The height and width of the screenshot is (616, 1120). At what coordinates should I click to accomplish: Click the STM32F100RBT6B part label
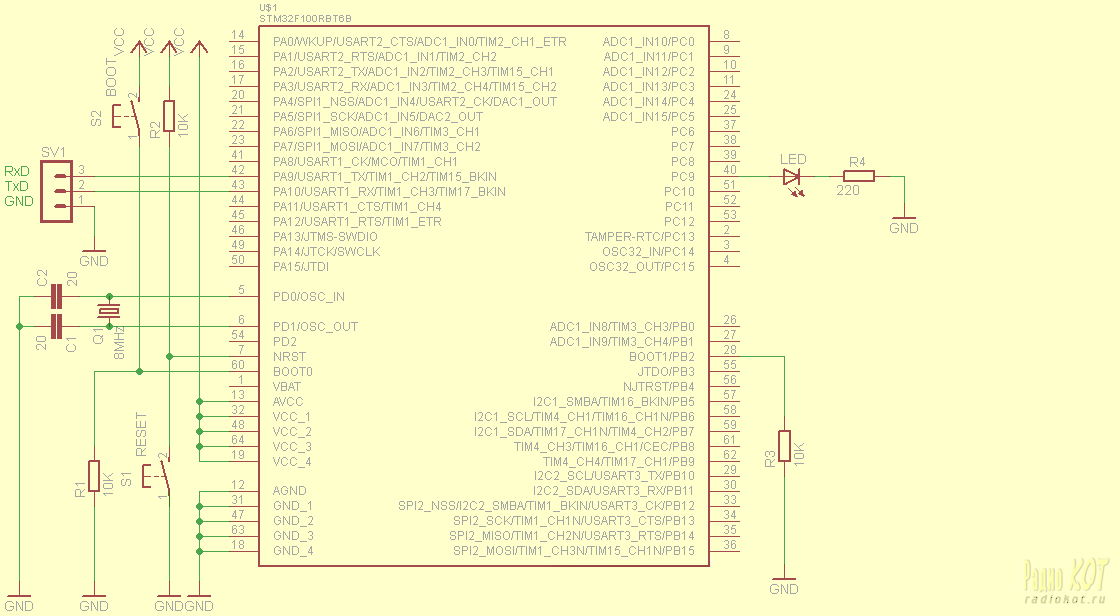(x=305, y=18)
